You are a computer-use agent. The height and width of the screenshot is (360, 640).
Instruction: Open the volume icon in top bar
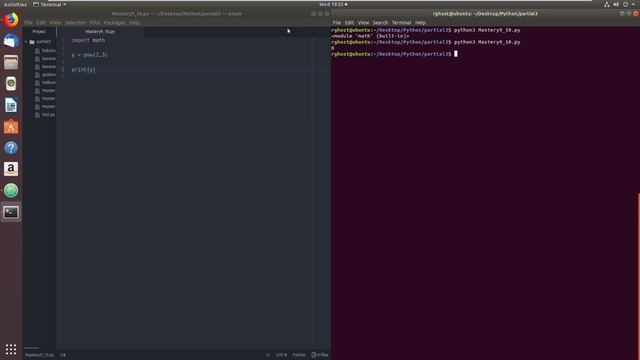click(x=616, y=4)
